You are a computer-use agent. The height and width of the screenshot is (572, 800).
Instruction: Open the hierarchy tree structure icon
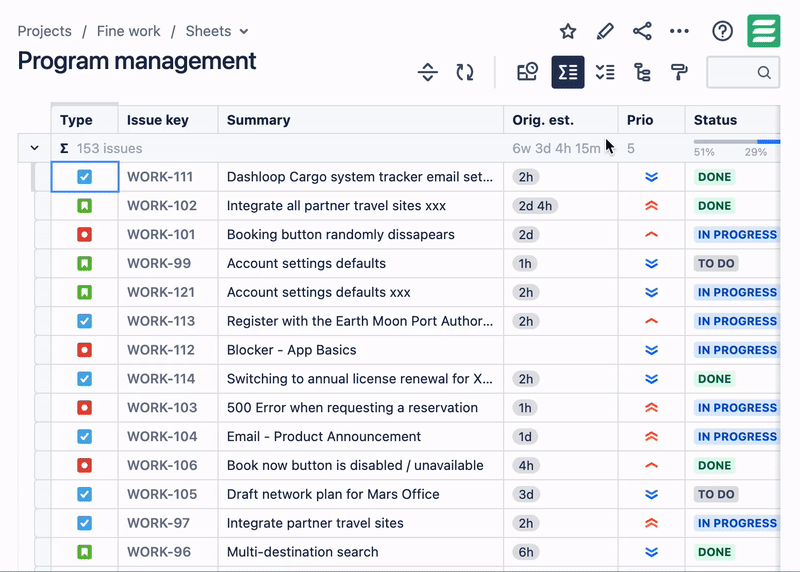pyautogui.click(x=642, y=72)
